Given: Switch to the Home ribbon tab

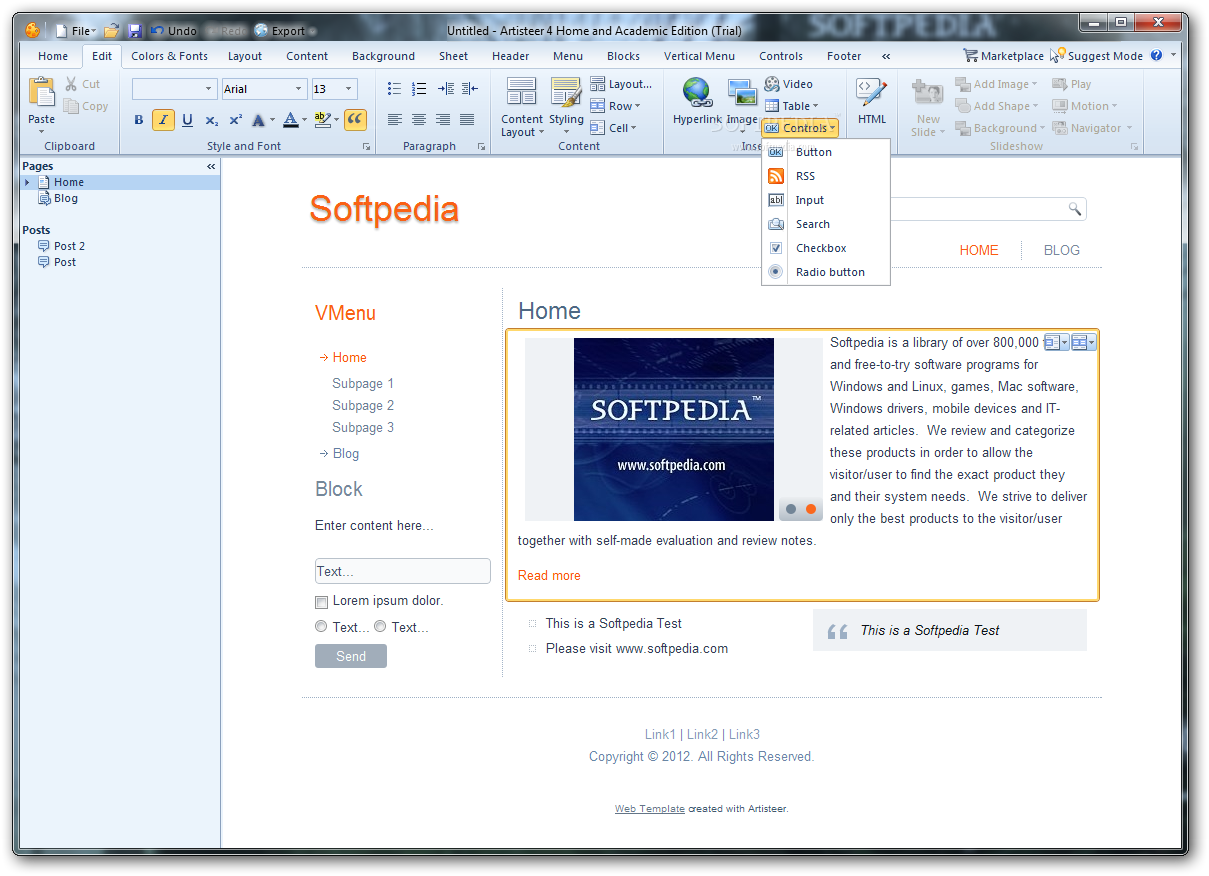Looking at the screenshot, I should pos(53,56).
